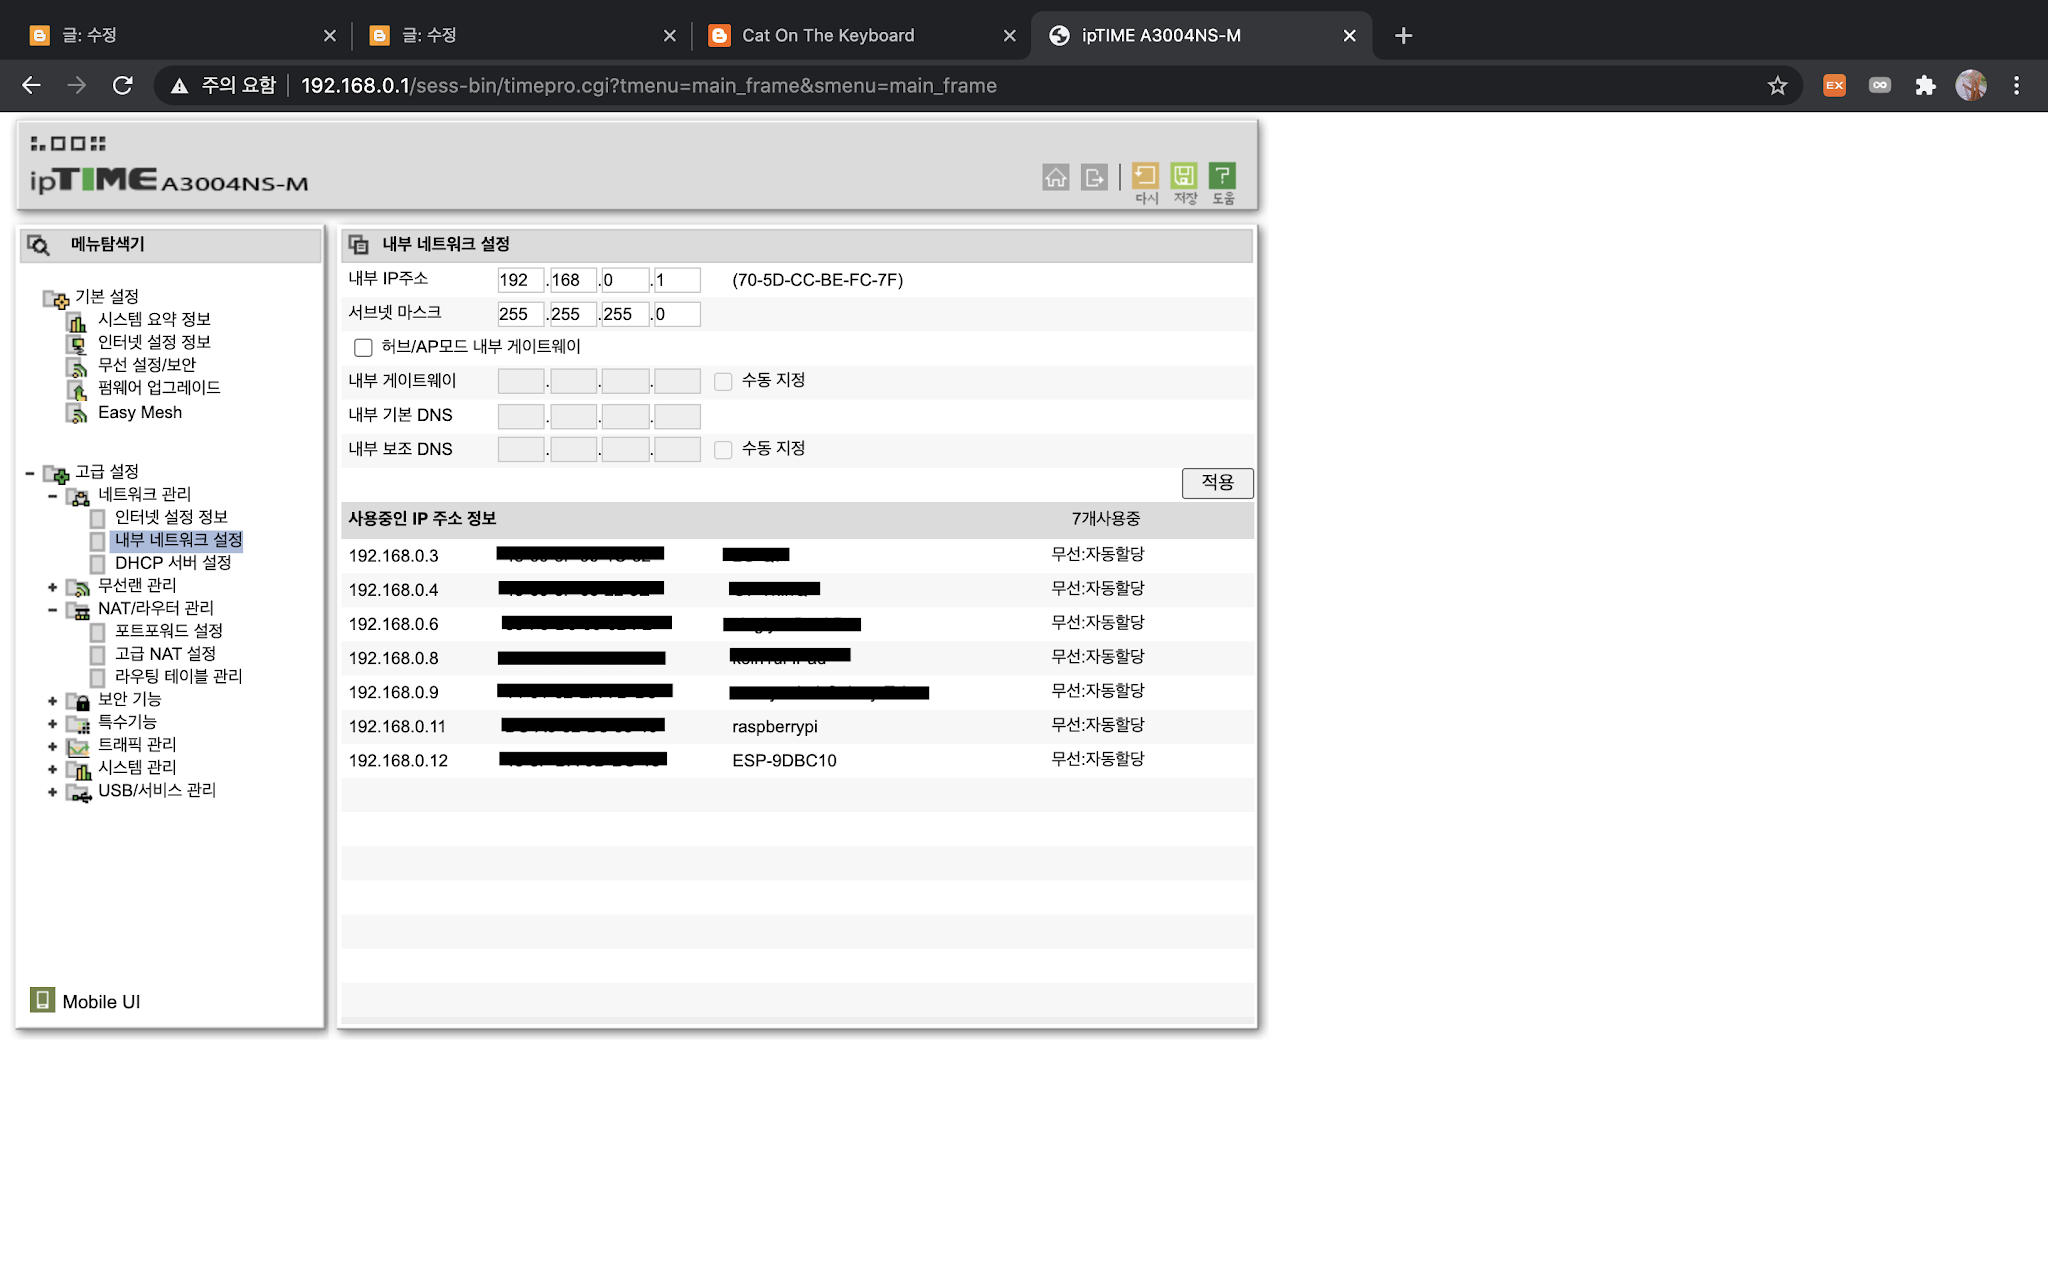
Task: Collapse the NAT/라우터 관리 tree node
Action: 52,609
